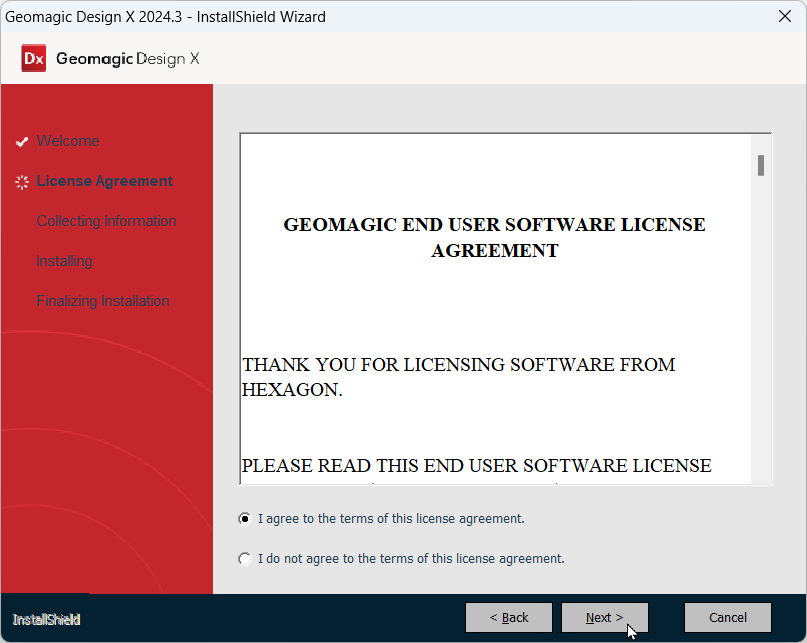Select 'I agree to the terms' radio button
This screenshot has height=643, width=807.
245,518
